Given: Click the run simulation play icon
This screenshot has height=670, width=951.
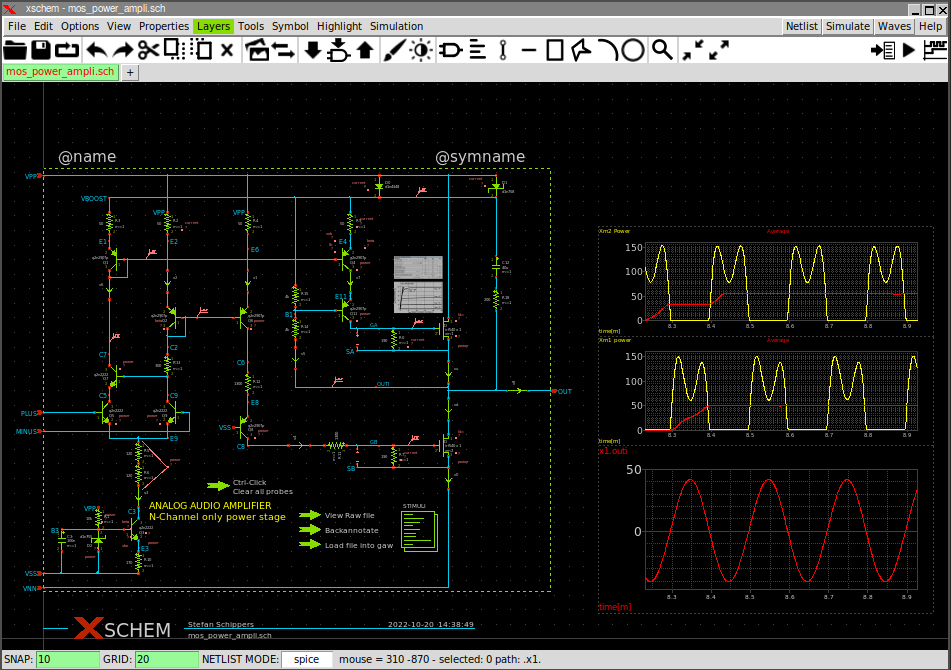Looking at the screenshot, I should (909, 49).
